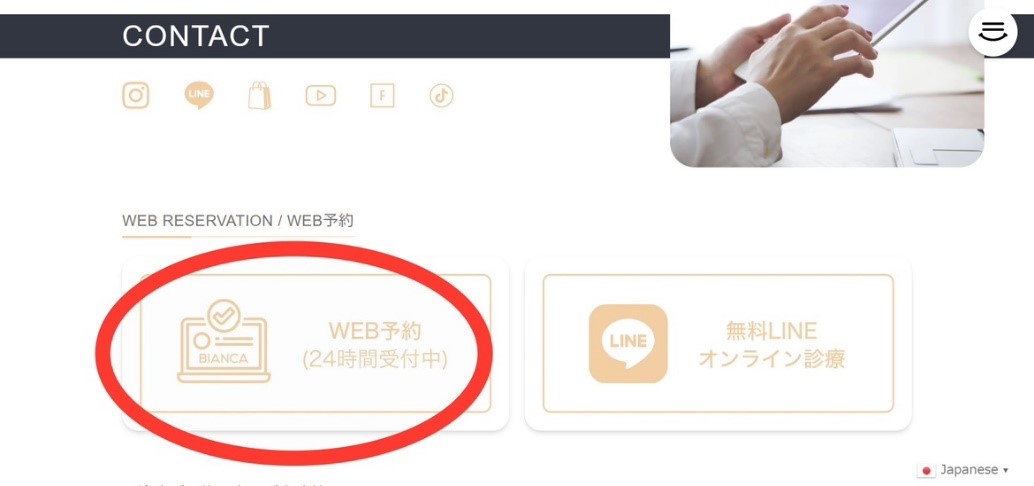Open 無料LINE オンライン診療 link text
The height and width of the screenshot is (486, 1034).
(x=772, y=344)
